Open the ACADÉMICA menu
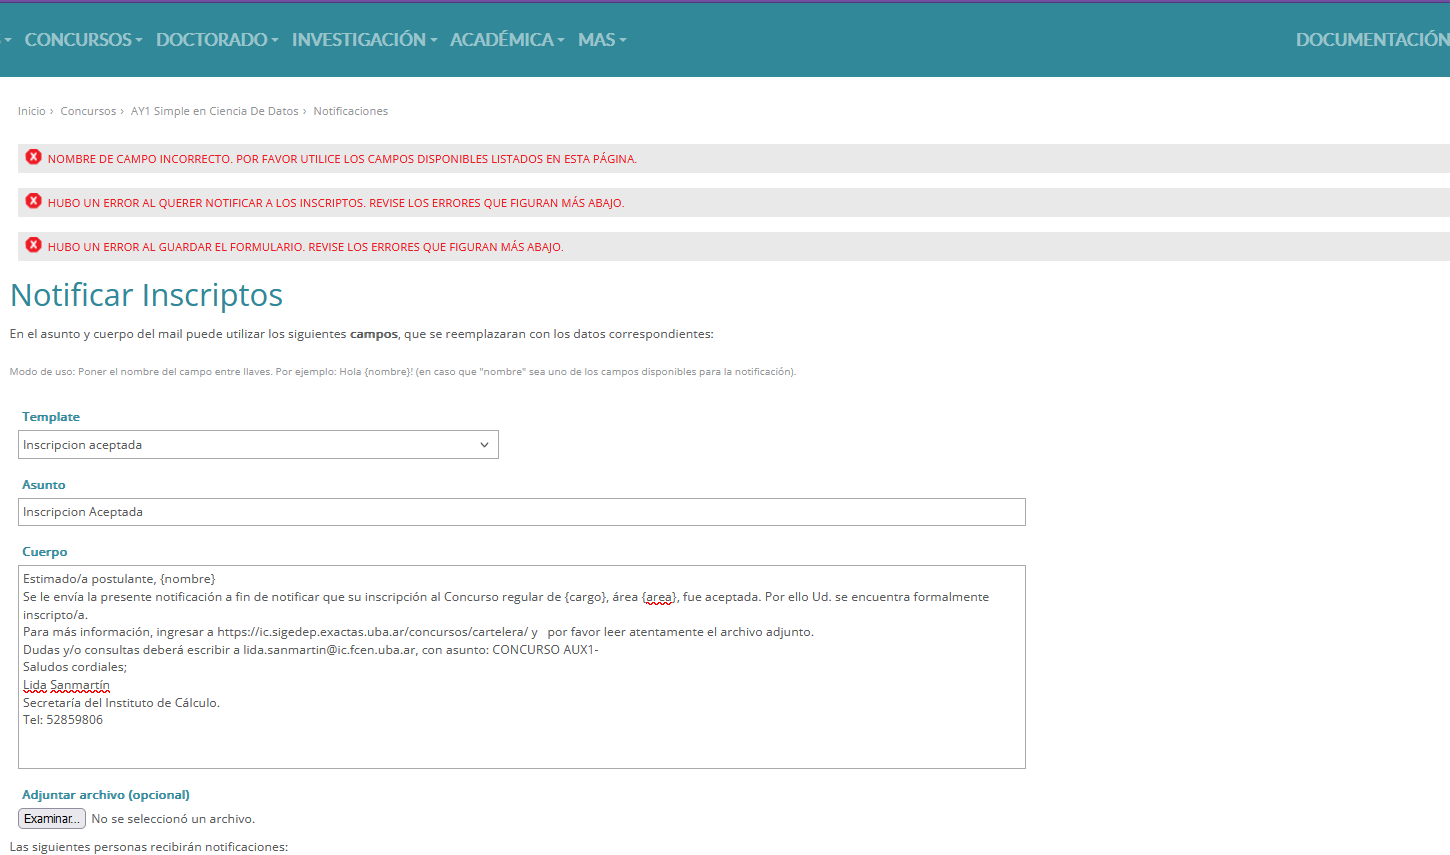 [x=507, y=40]
